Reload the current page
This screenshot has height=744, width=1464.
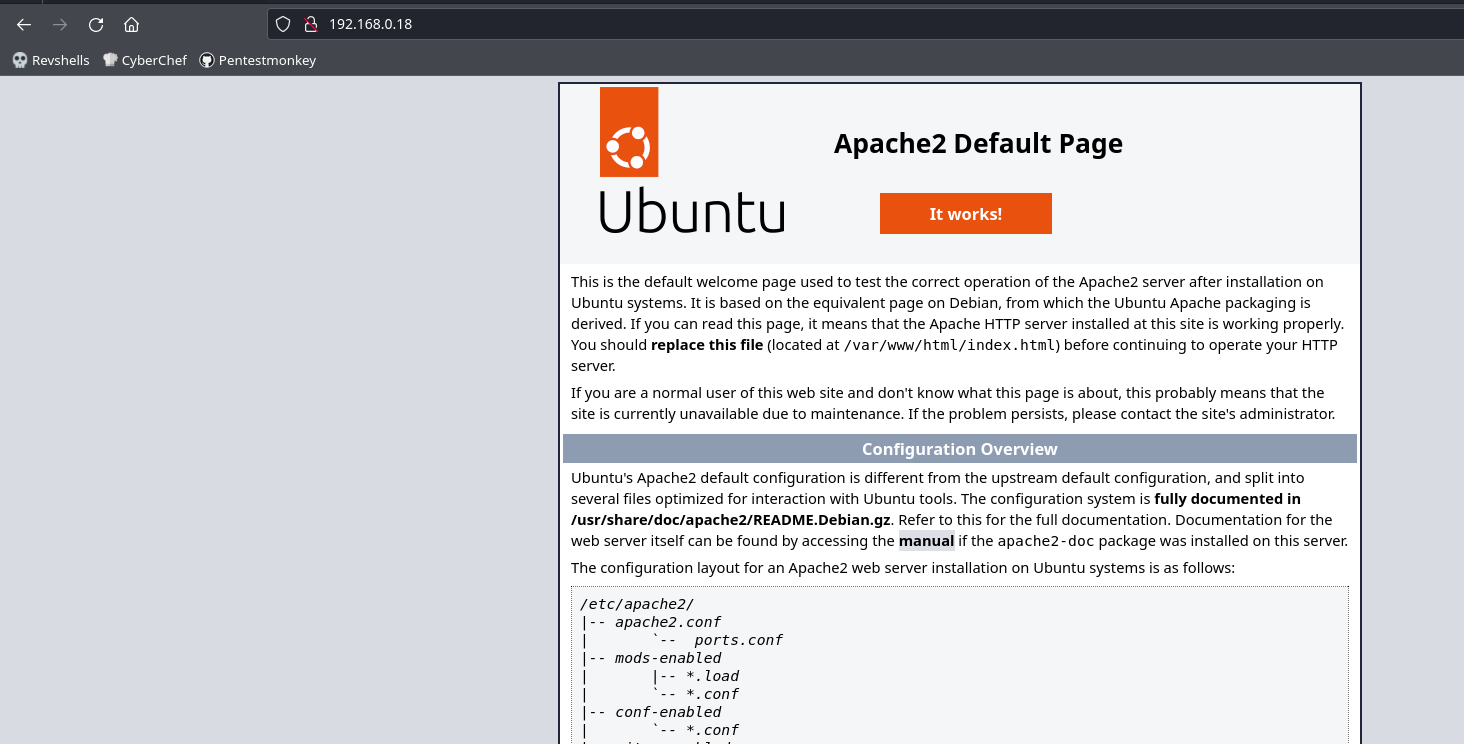[x=96, y=24]
